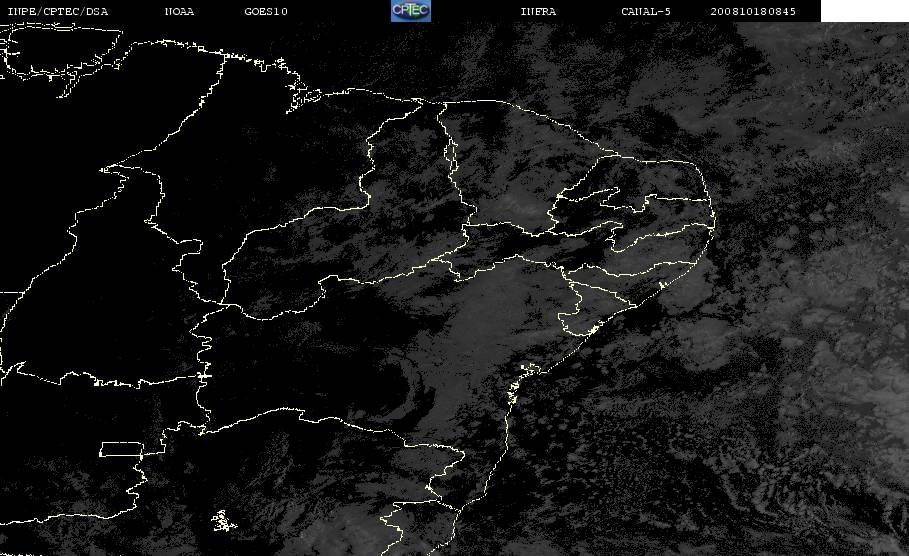The image size is (909, 556).
Task: Select the 200810180845 timestamp text
Action: [x=752, y=11]
